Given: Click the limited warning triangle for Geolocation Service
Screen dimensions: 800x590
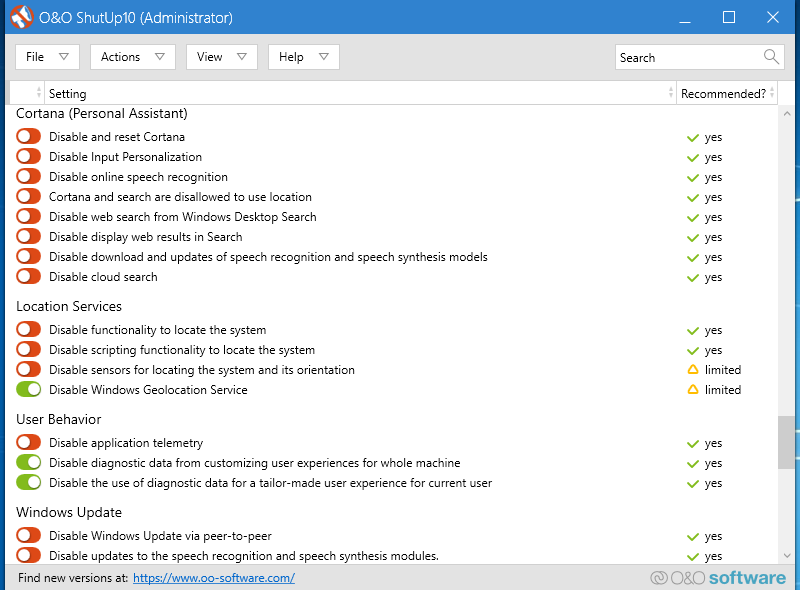Looking at the screenshot, I should pos(692,389).
